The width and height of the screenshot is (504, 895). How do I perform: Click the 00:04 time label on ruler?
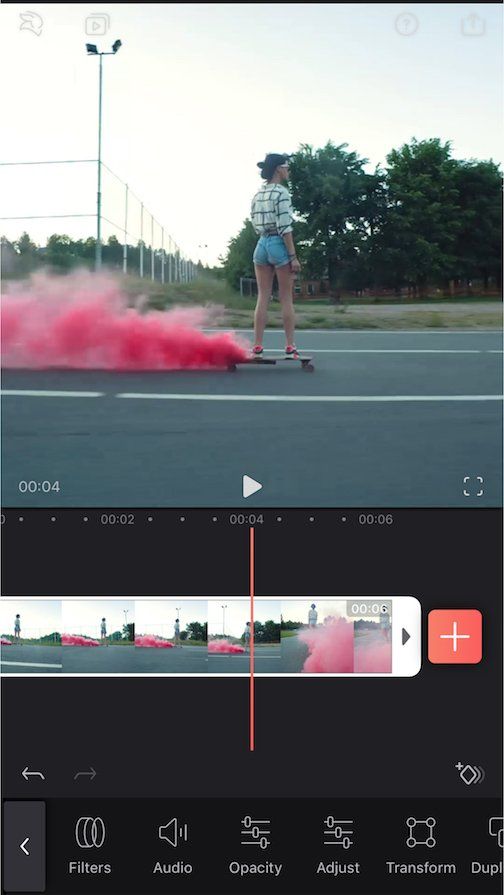(x=247, y=519)
